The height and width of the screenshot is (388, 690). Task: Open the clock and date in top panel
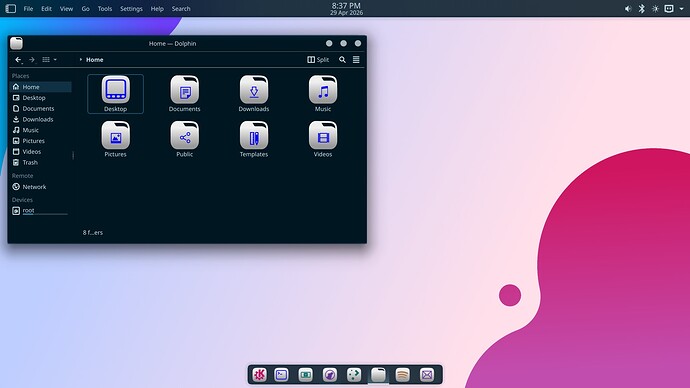[346, 9]
